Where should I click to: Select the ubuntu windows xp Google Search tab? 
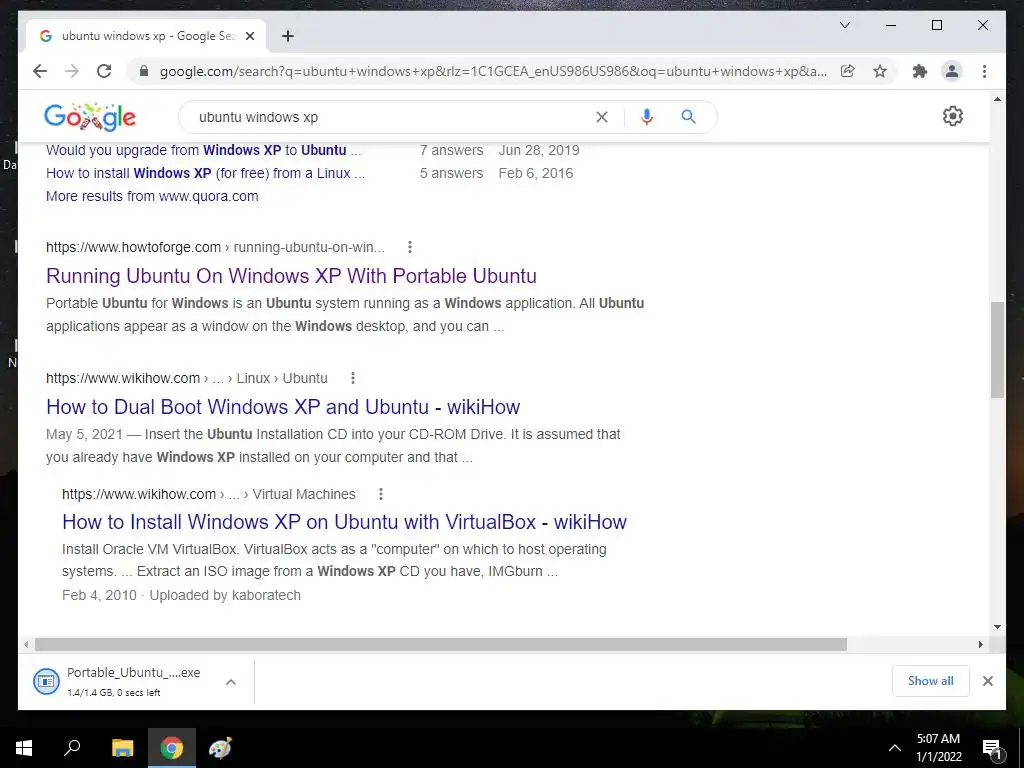tap(146, 36)
